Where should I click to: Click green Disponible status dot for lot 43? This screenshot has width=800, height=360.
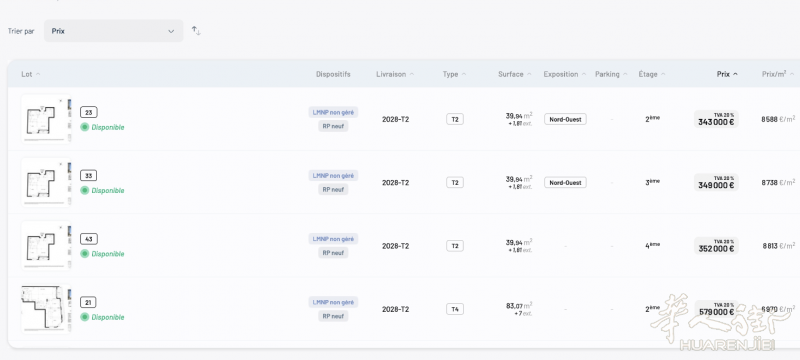click(x=85, y=253)
